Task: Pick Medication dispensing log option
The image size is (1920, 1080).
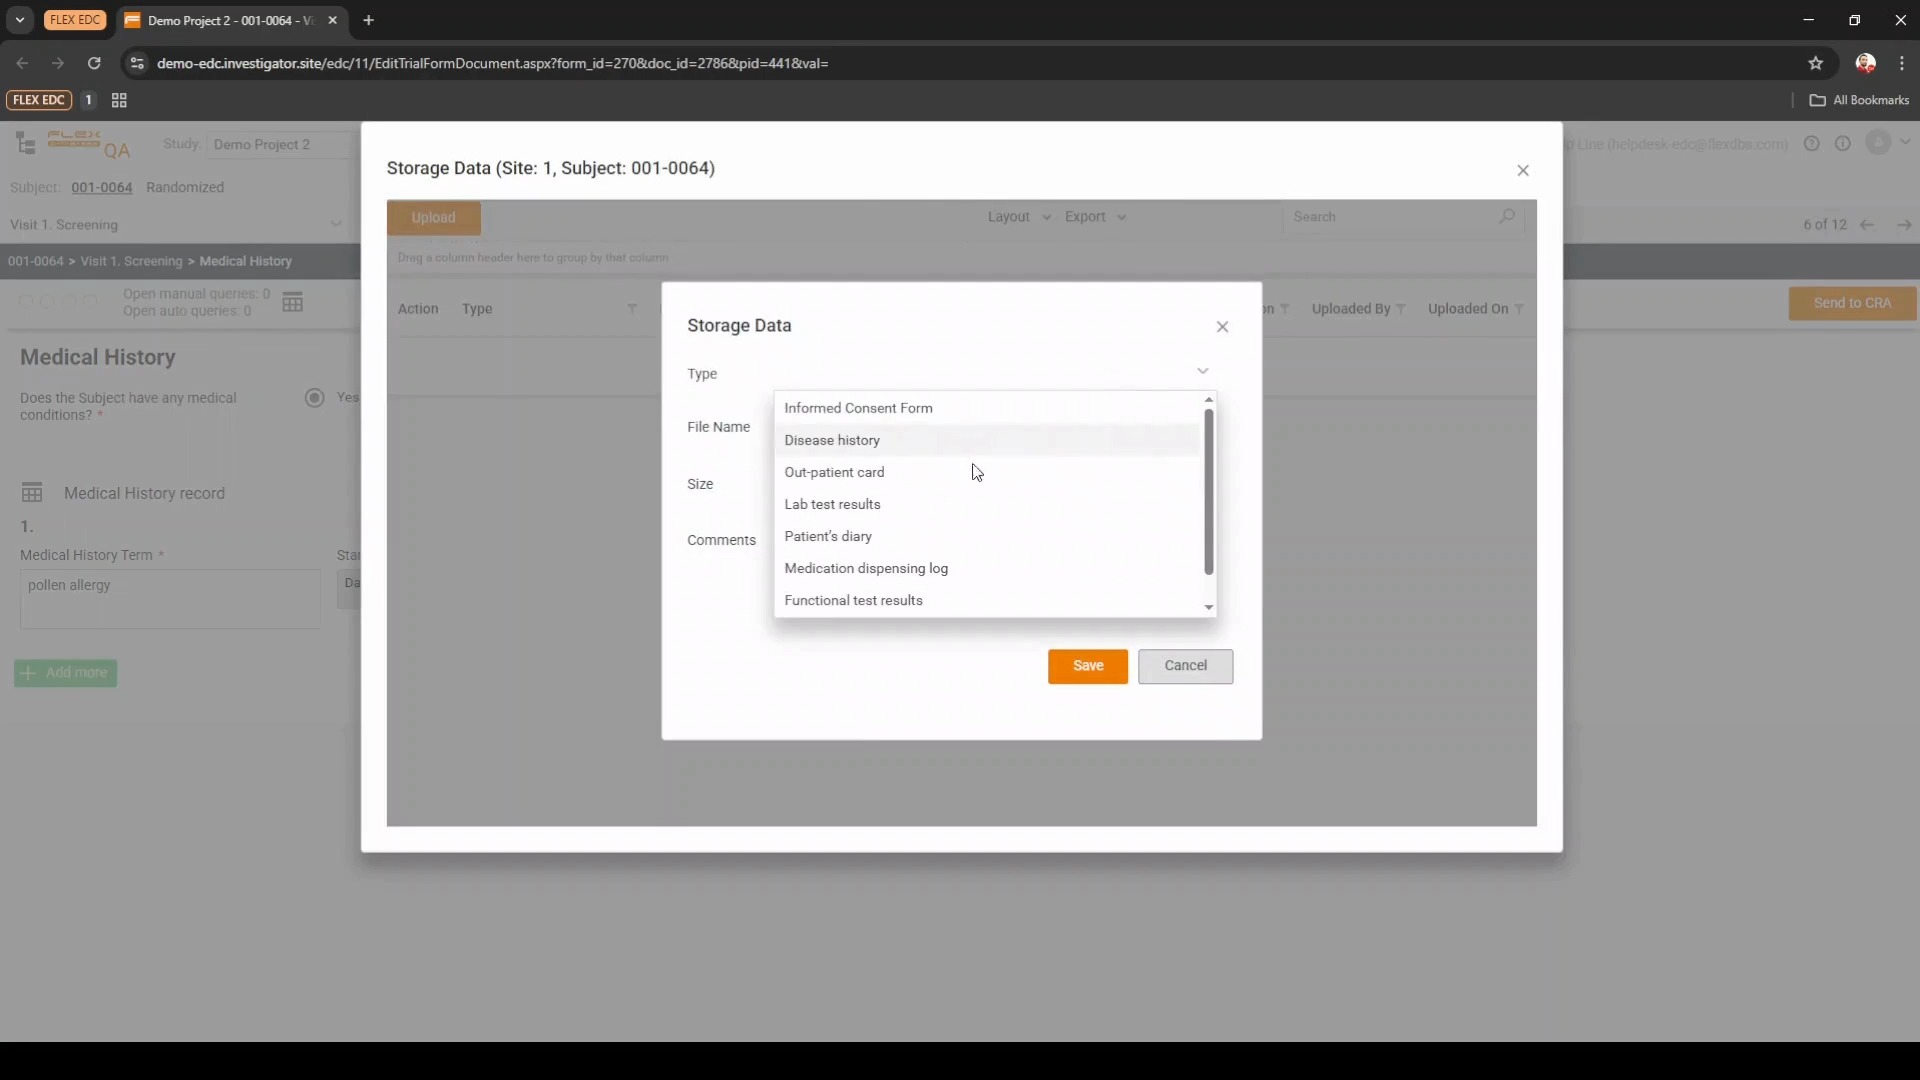Action: point(866,568)
